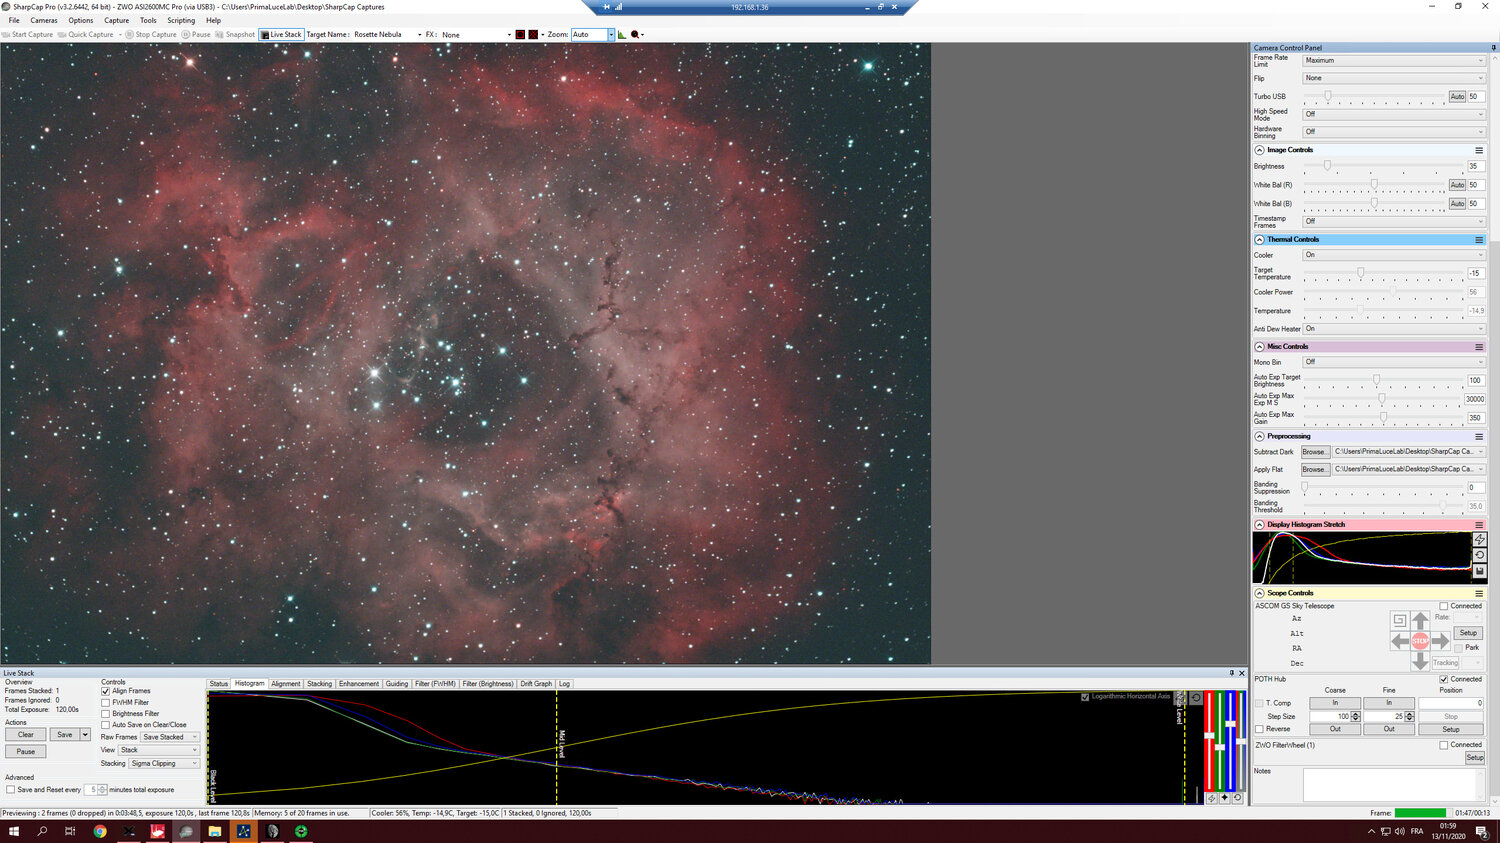1500x843 pixels.
Task: Slew the telescope up with the up arrow
Action: (x=1420, y=621)
